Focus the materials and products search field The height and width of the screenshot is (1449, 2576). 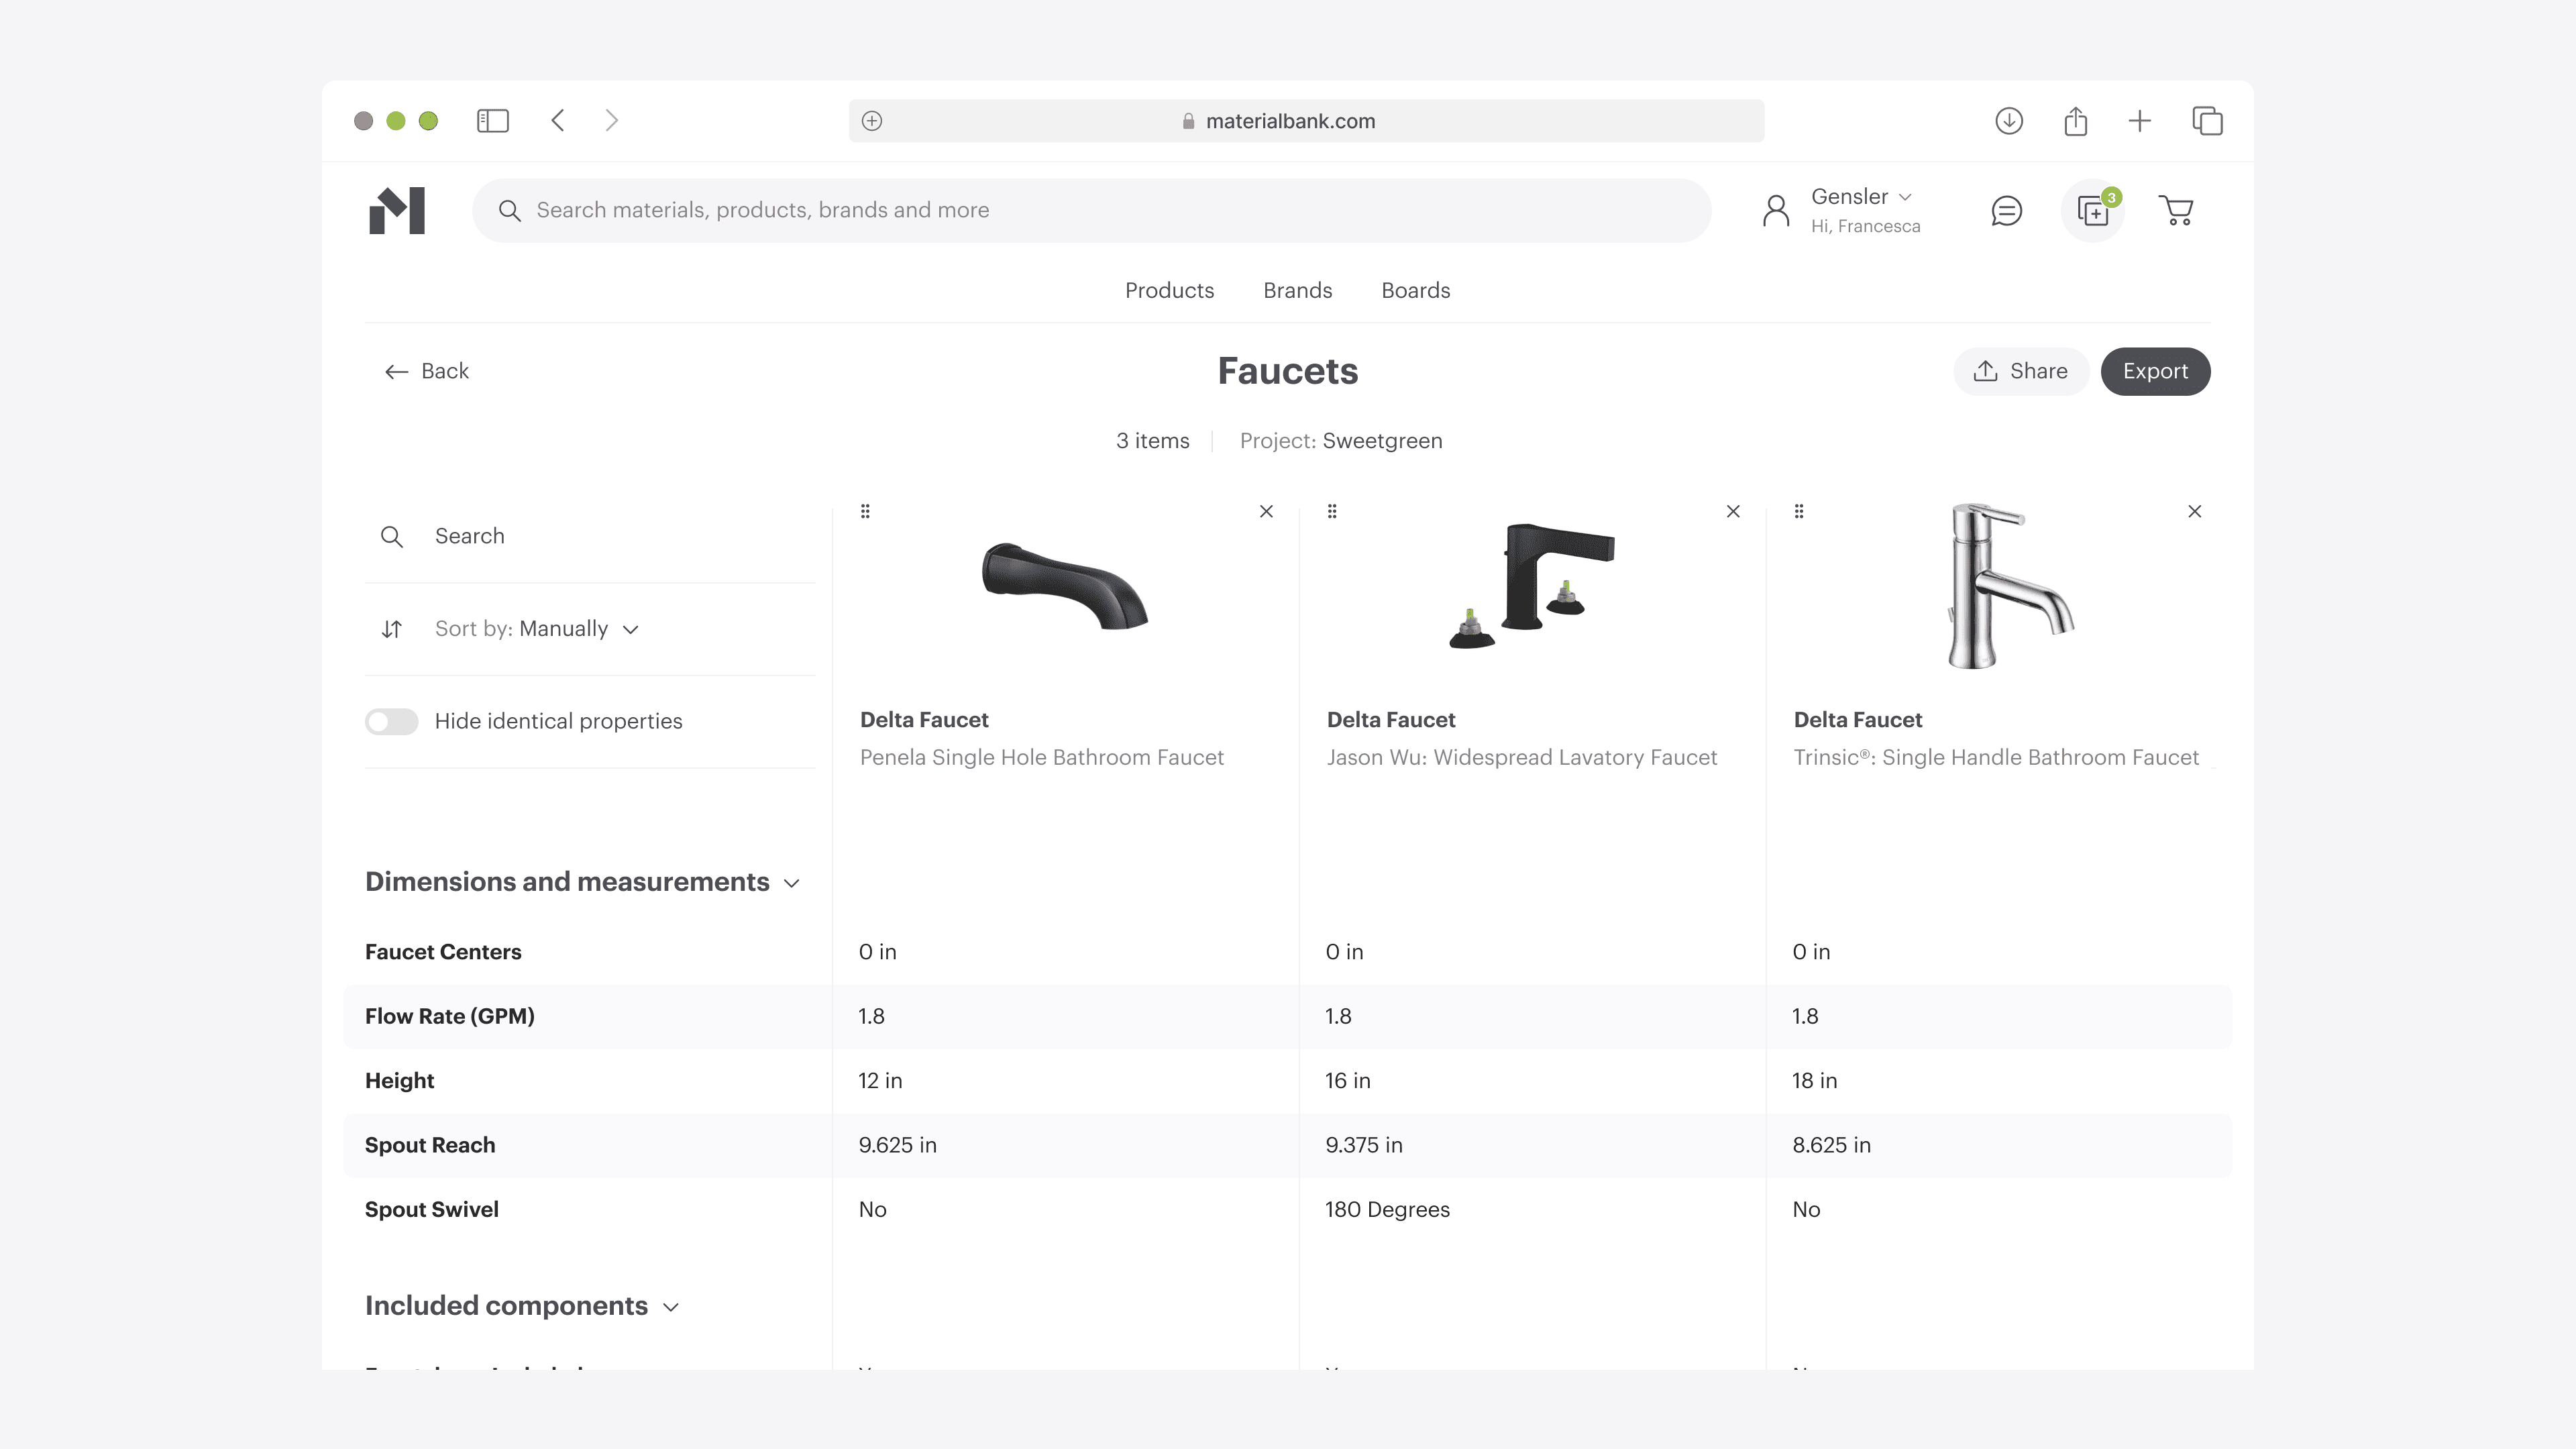[1091, 210]
